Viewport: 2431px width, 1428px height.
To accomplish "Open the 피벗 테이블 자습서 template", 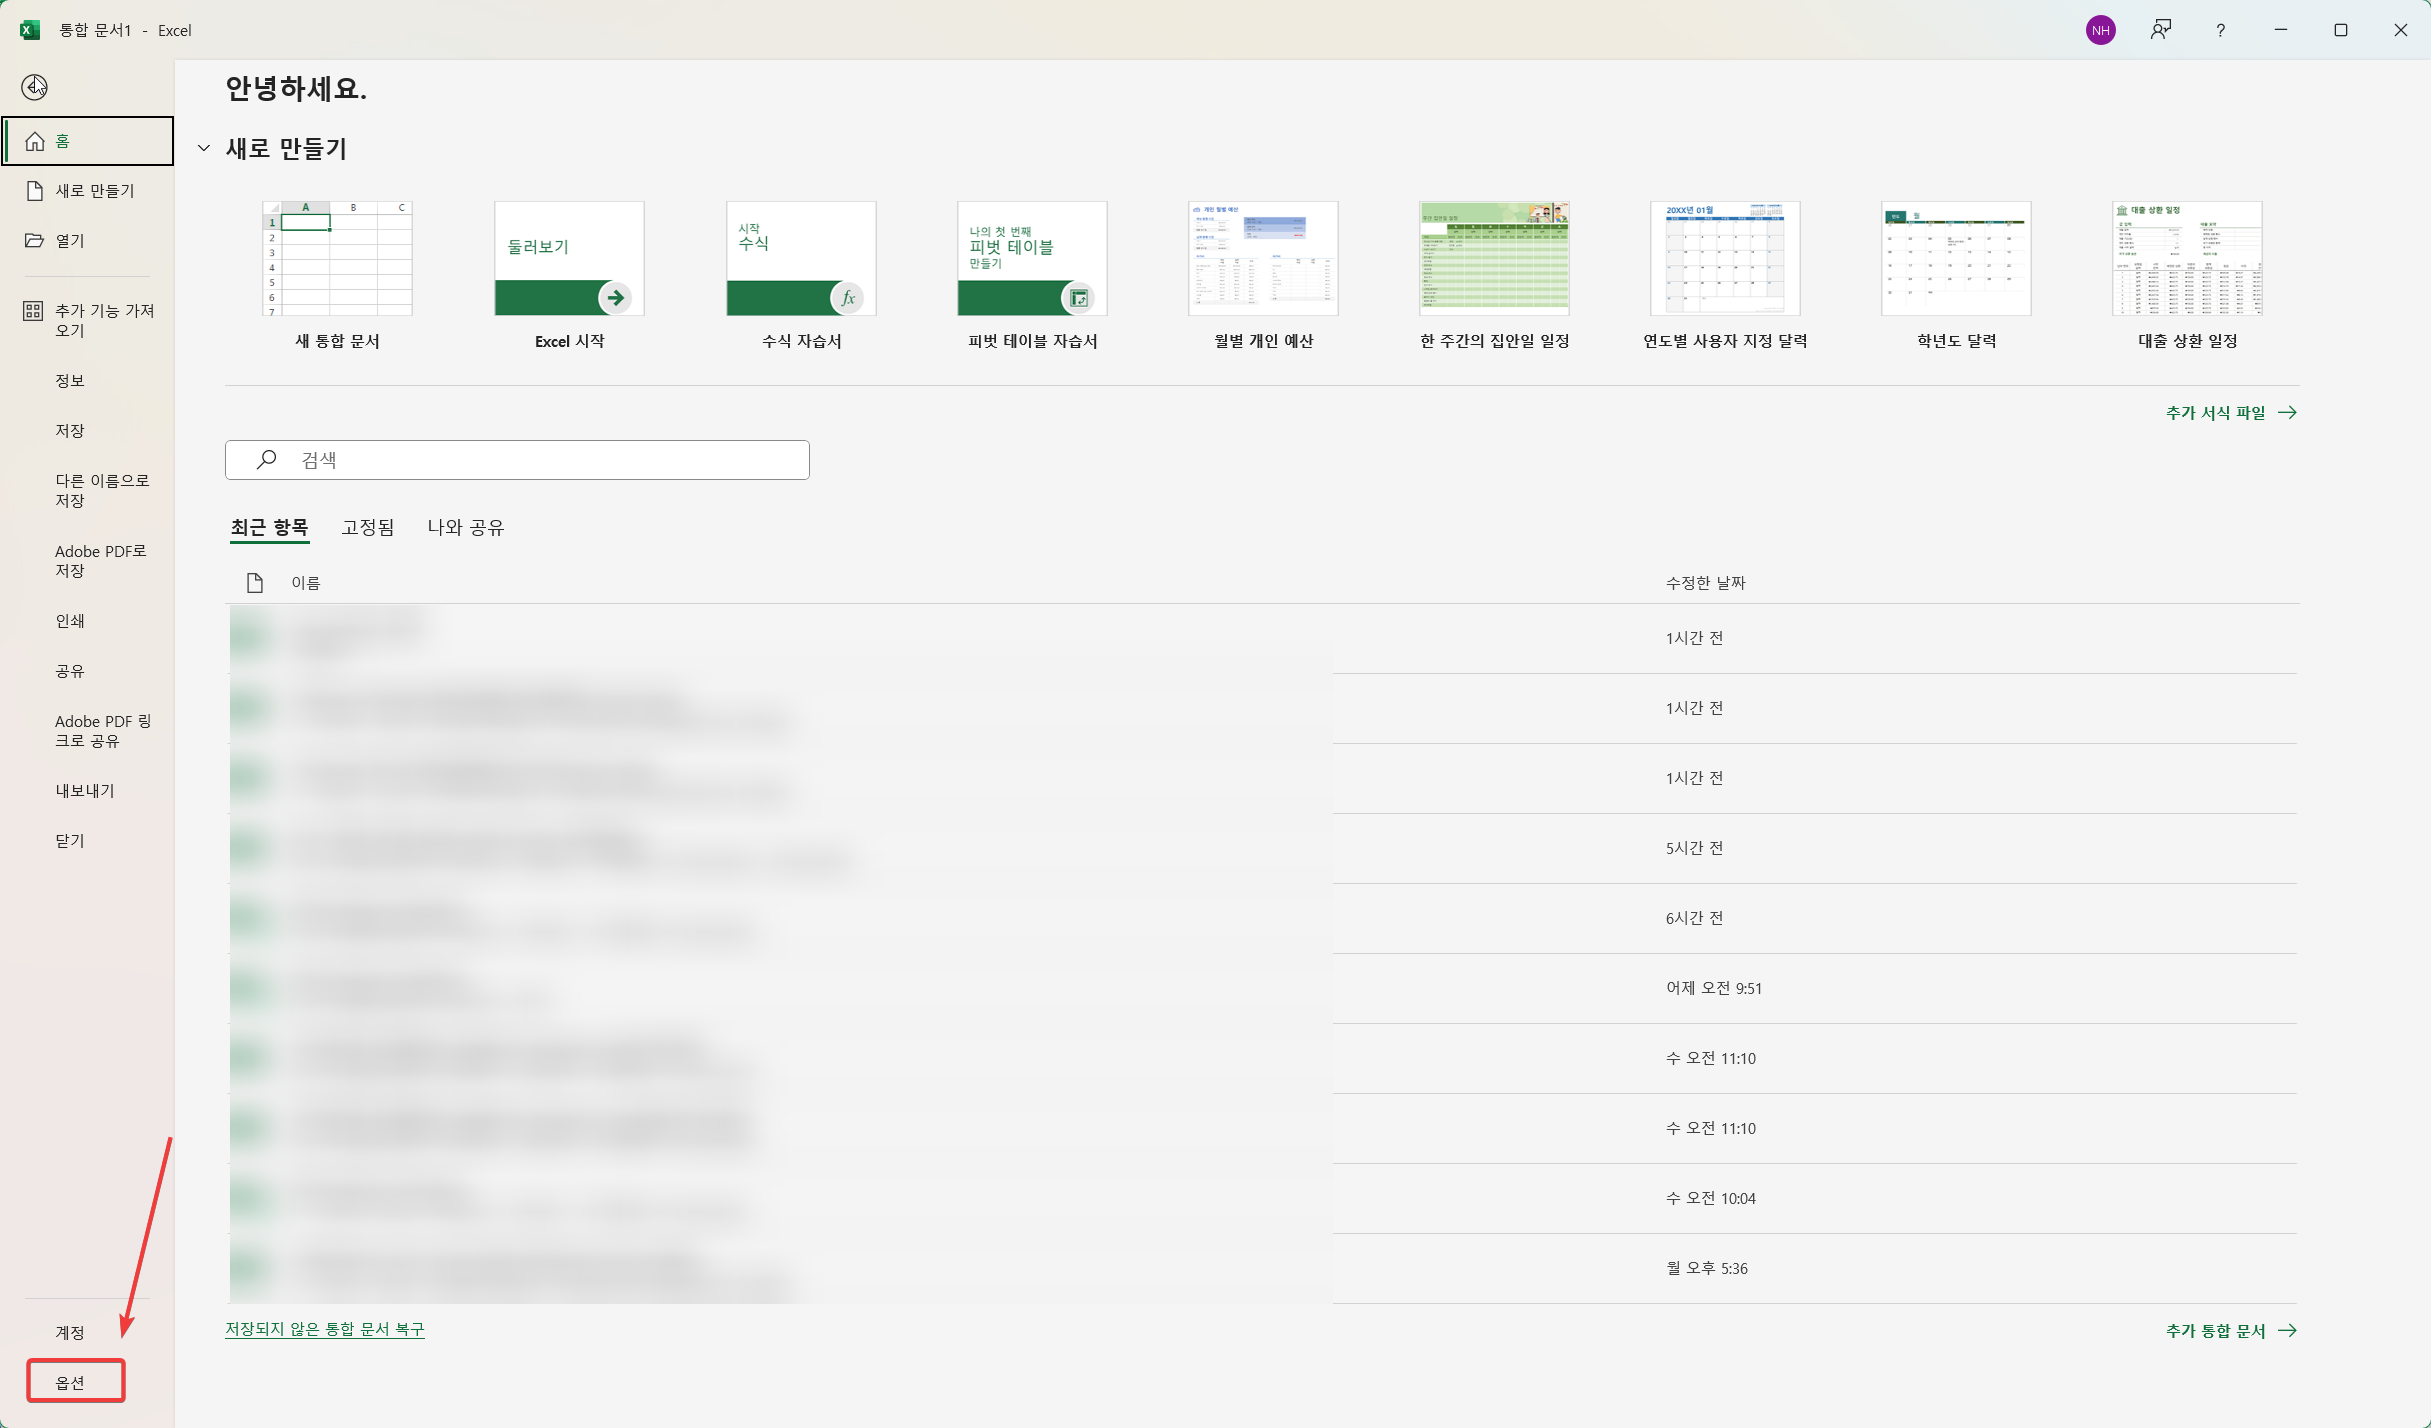I will [x=1032, y=258].
